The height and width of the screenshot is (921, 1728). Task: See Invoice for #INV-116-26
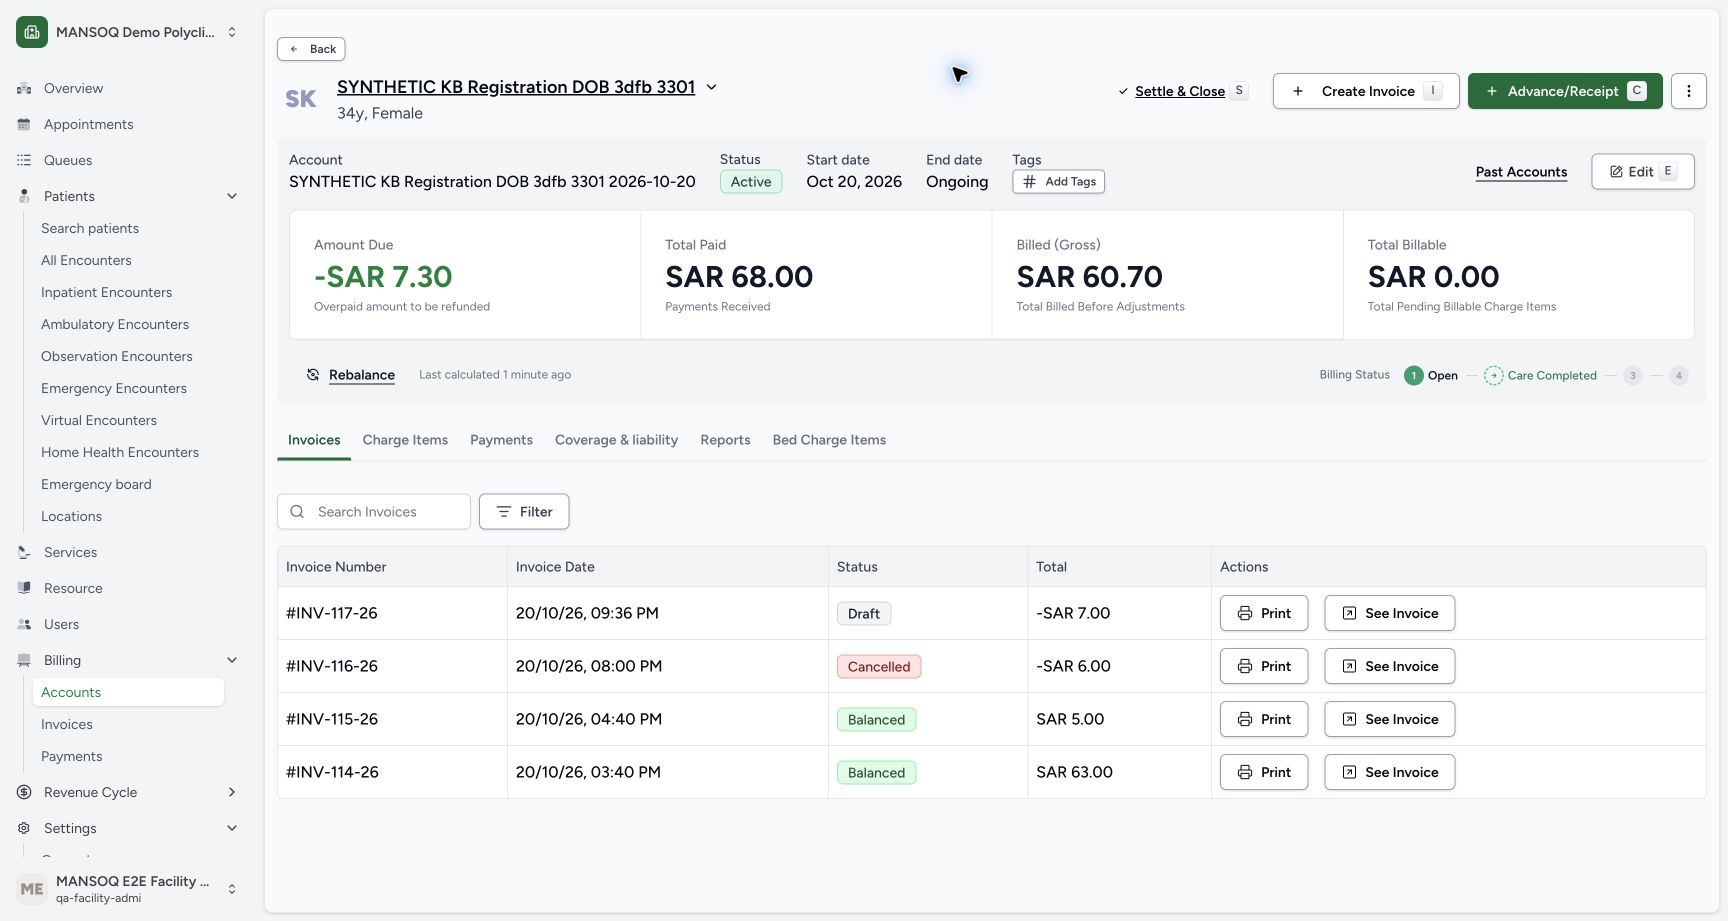pyautogui.click(x=1390, y=666)
